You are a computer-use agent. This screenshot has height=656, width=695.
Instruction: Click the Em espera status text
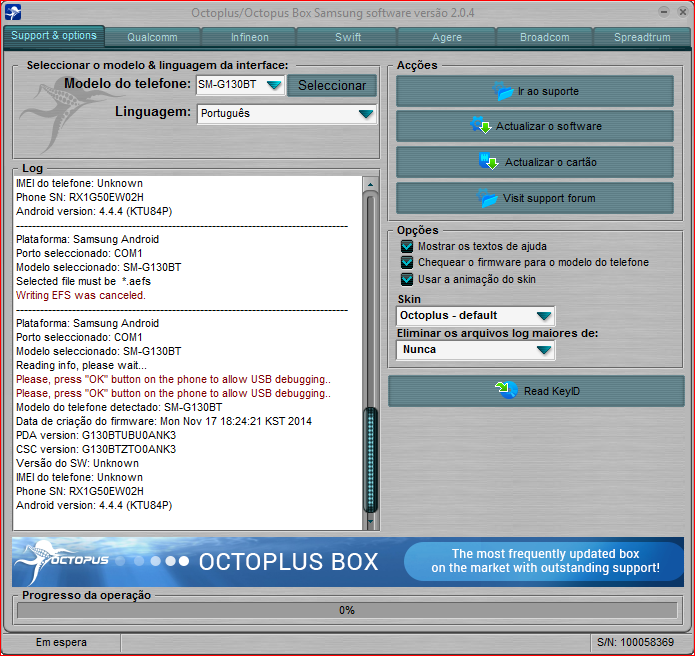point(61,642)
